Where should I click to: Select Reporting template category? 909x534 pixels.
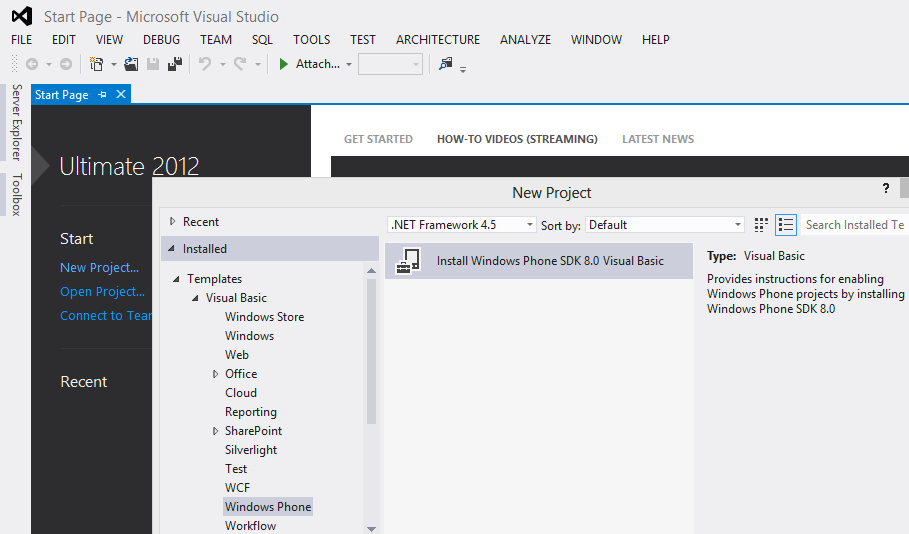click(251, 412)
